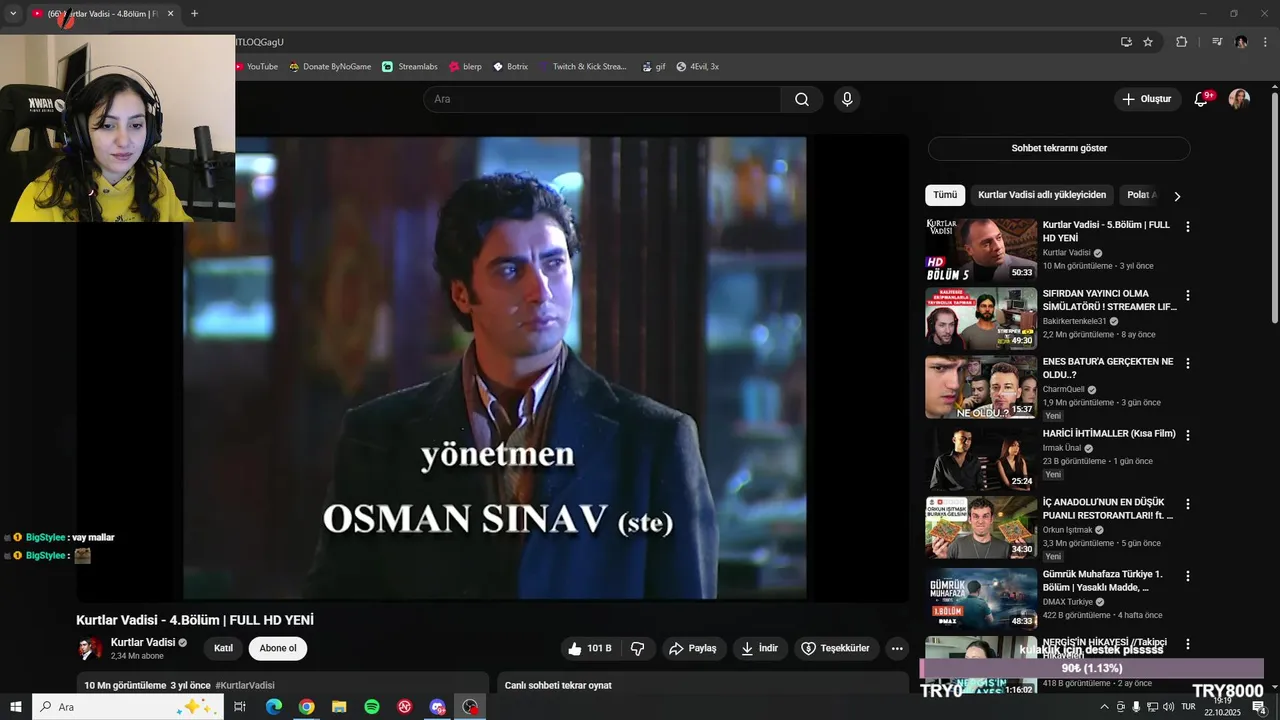Click Oluştur create button
The width and height of the screenshot is (1280, 720).
tap(1147, 99)
